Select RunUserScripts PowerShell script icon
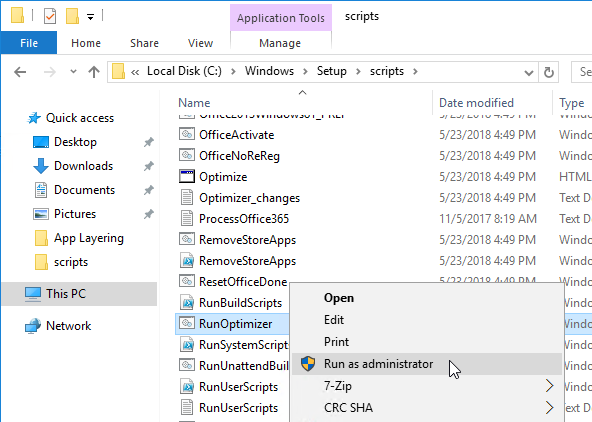This screenshot has width=592, height=422. pos(187,387)
